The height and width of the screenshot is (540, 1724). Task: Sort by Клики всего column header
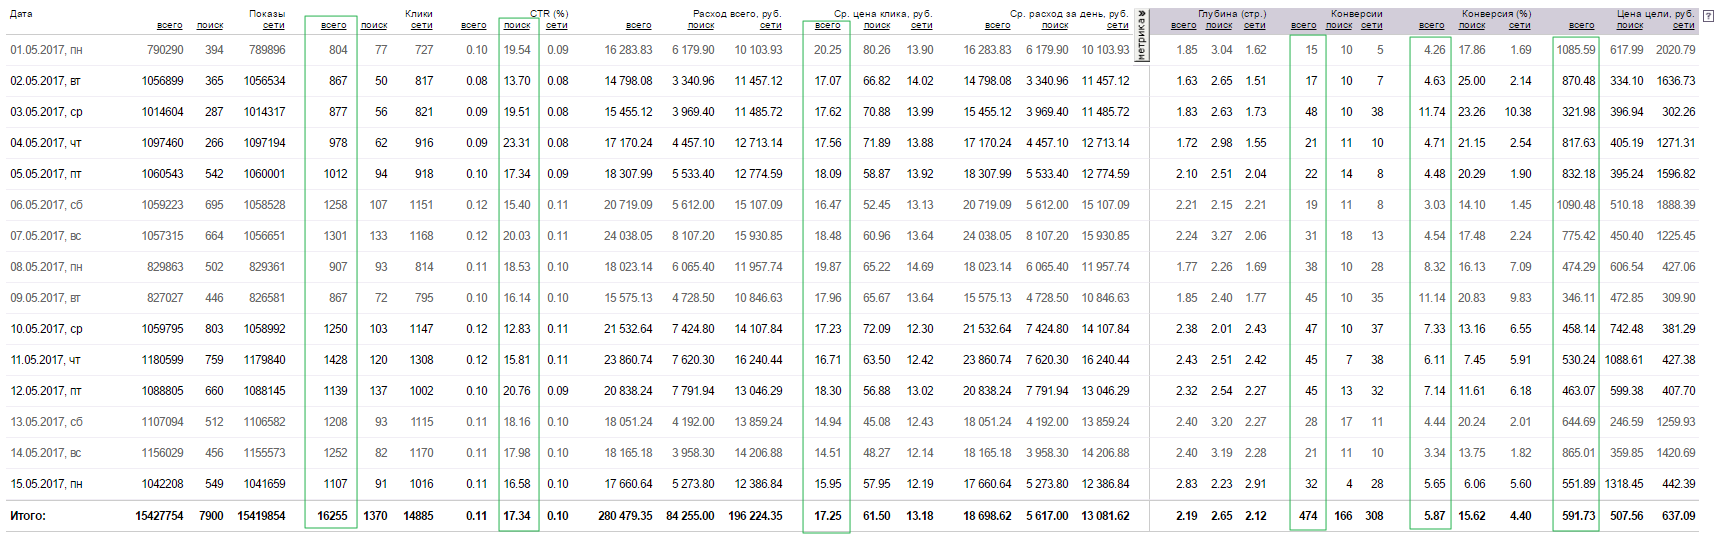[334, 26]
